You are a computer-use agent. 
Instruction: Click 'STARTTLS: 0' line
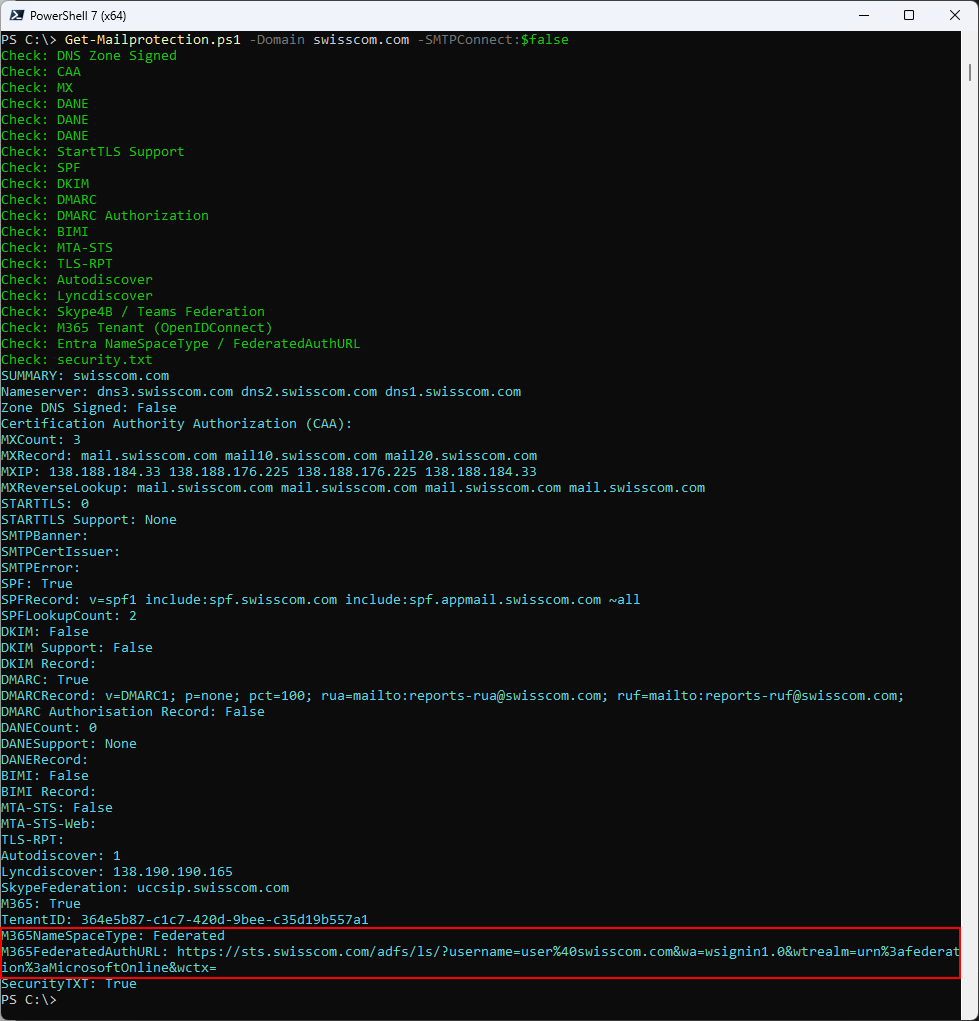point(45,504)
